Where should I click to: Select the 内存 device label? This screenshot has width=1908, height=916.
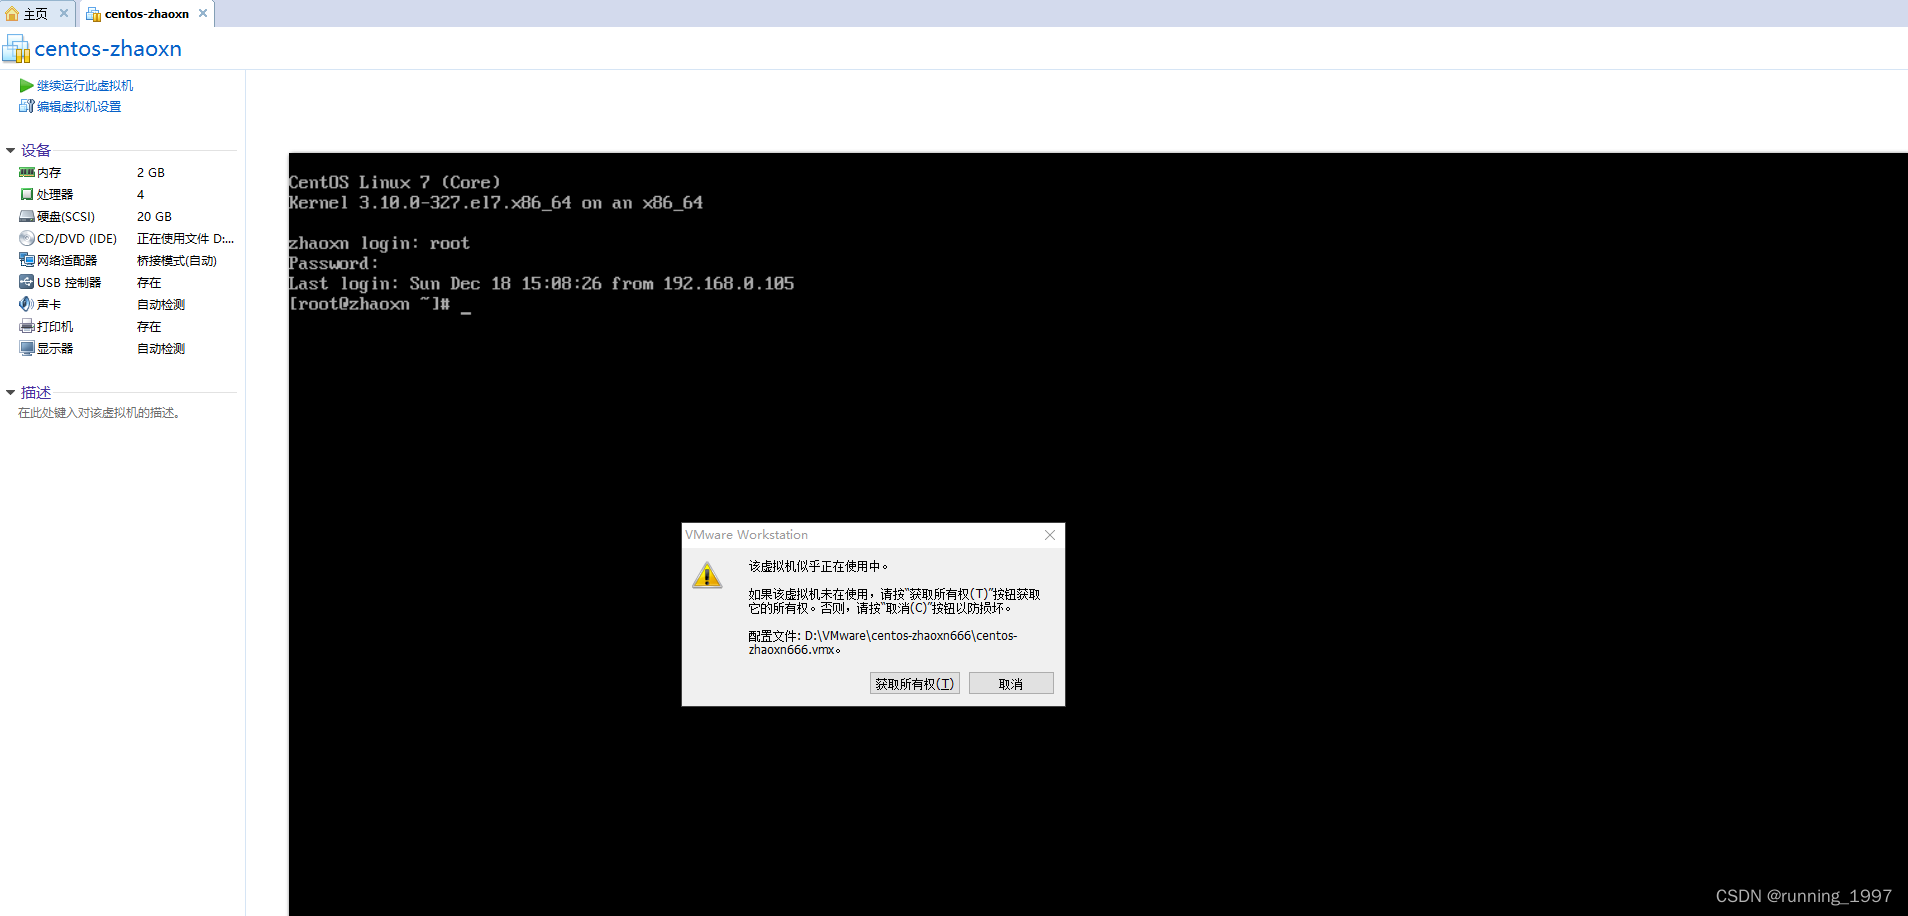coord(49,173)
